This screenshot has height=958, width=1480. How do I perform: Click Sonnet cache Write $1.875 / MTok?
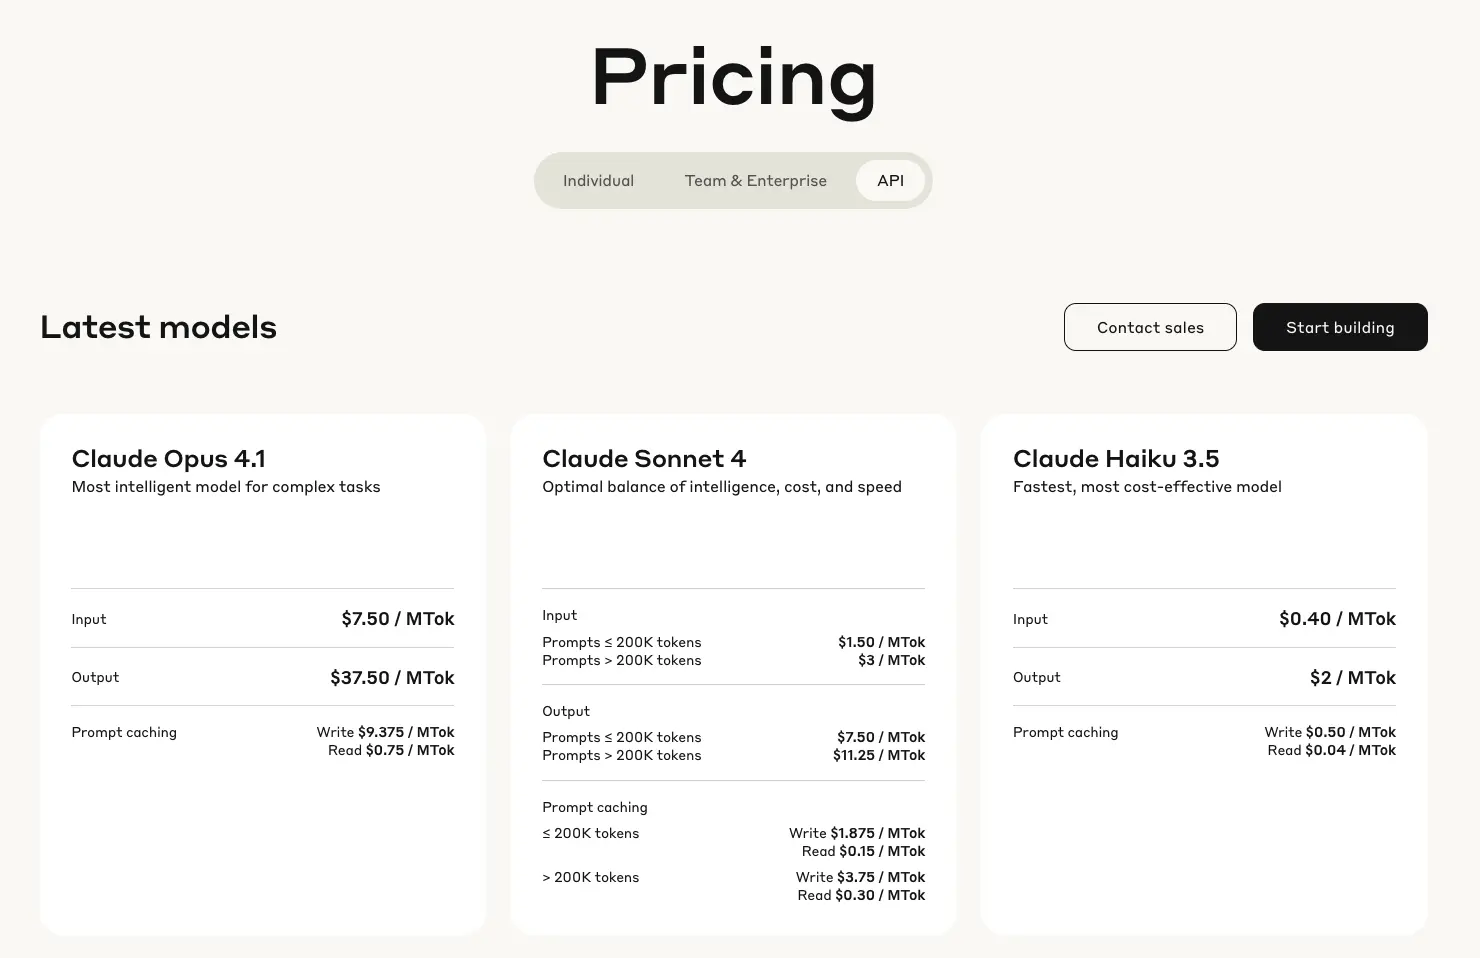[857, 833]
